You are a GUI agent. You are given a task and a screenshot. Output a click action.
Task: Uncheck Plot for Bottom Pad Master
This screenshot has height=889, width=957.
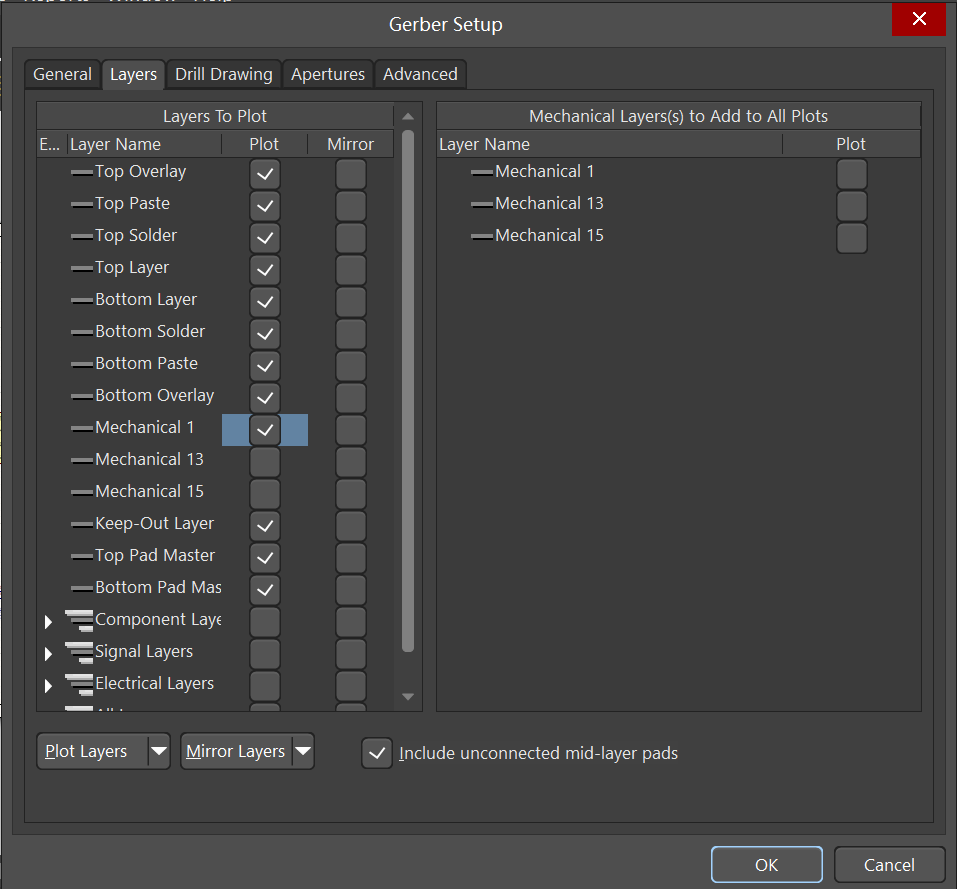point(265,589)
